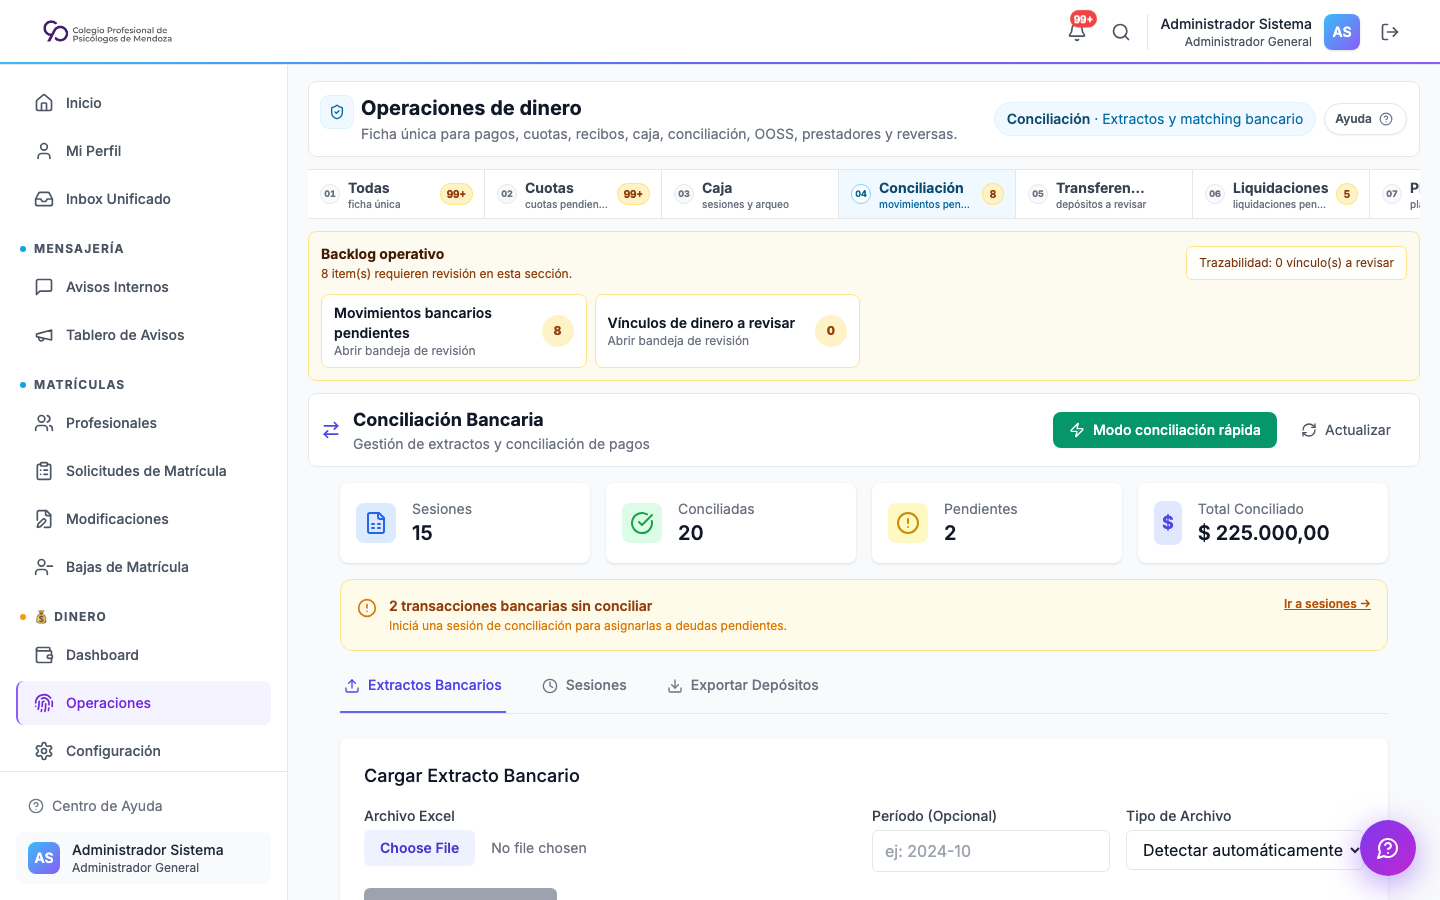This screenshot has width=1440, height=900.
Task: Click the Choose File button
Action: (x=419, y=848)
